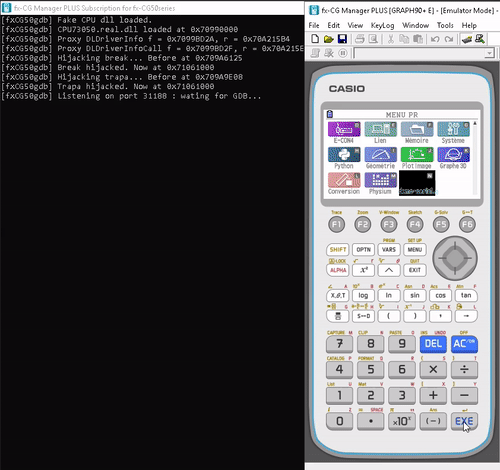Open the Edit menu
This screenshot has height=470, width=500.
333,25
